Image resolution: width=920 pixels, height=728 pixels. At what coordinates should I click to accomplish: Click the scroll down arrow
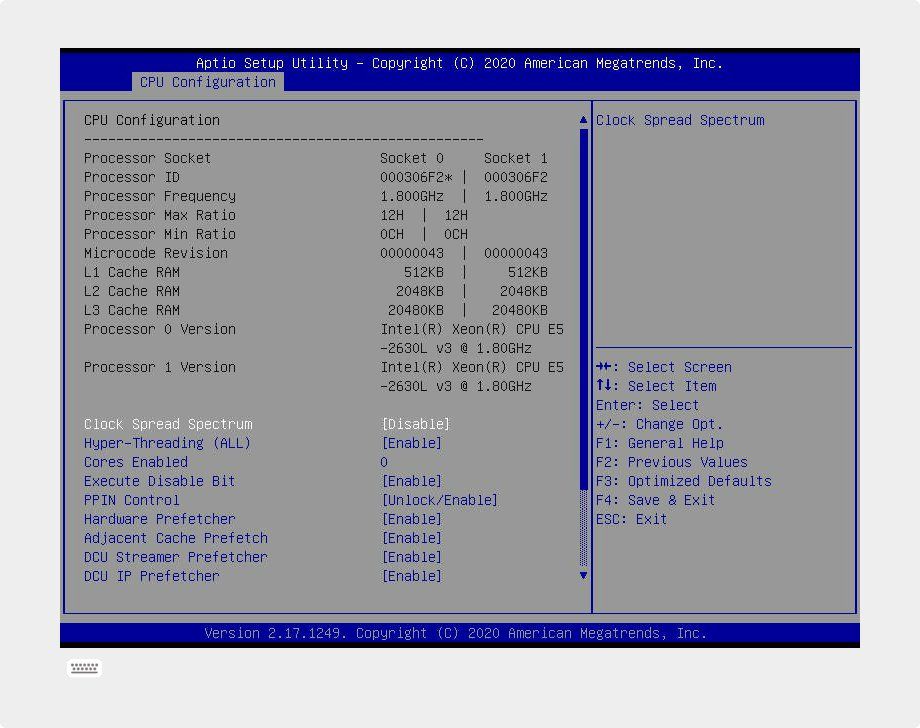[583, 575]
